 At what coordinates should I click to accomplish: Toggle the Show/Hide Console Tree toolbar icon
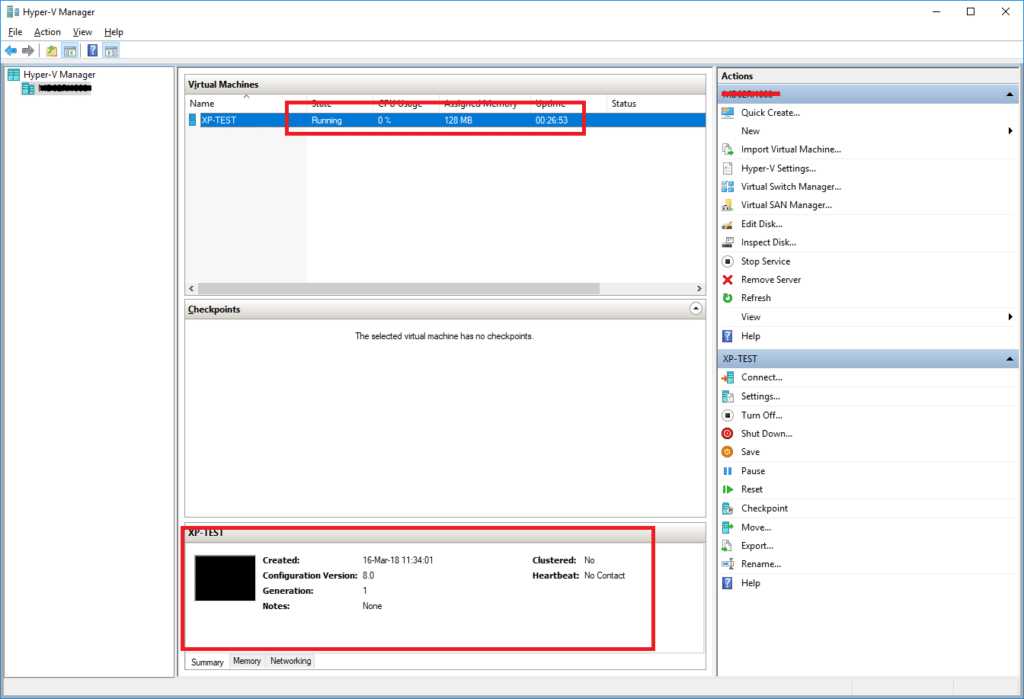(x=70, y=50)
